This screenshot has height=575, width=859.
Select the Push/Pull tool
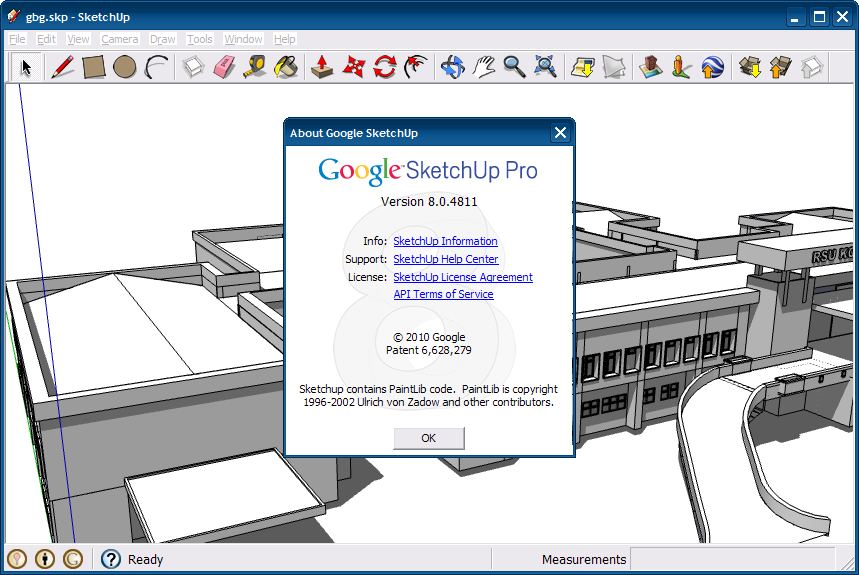click(322, 67)
